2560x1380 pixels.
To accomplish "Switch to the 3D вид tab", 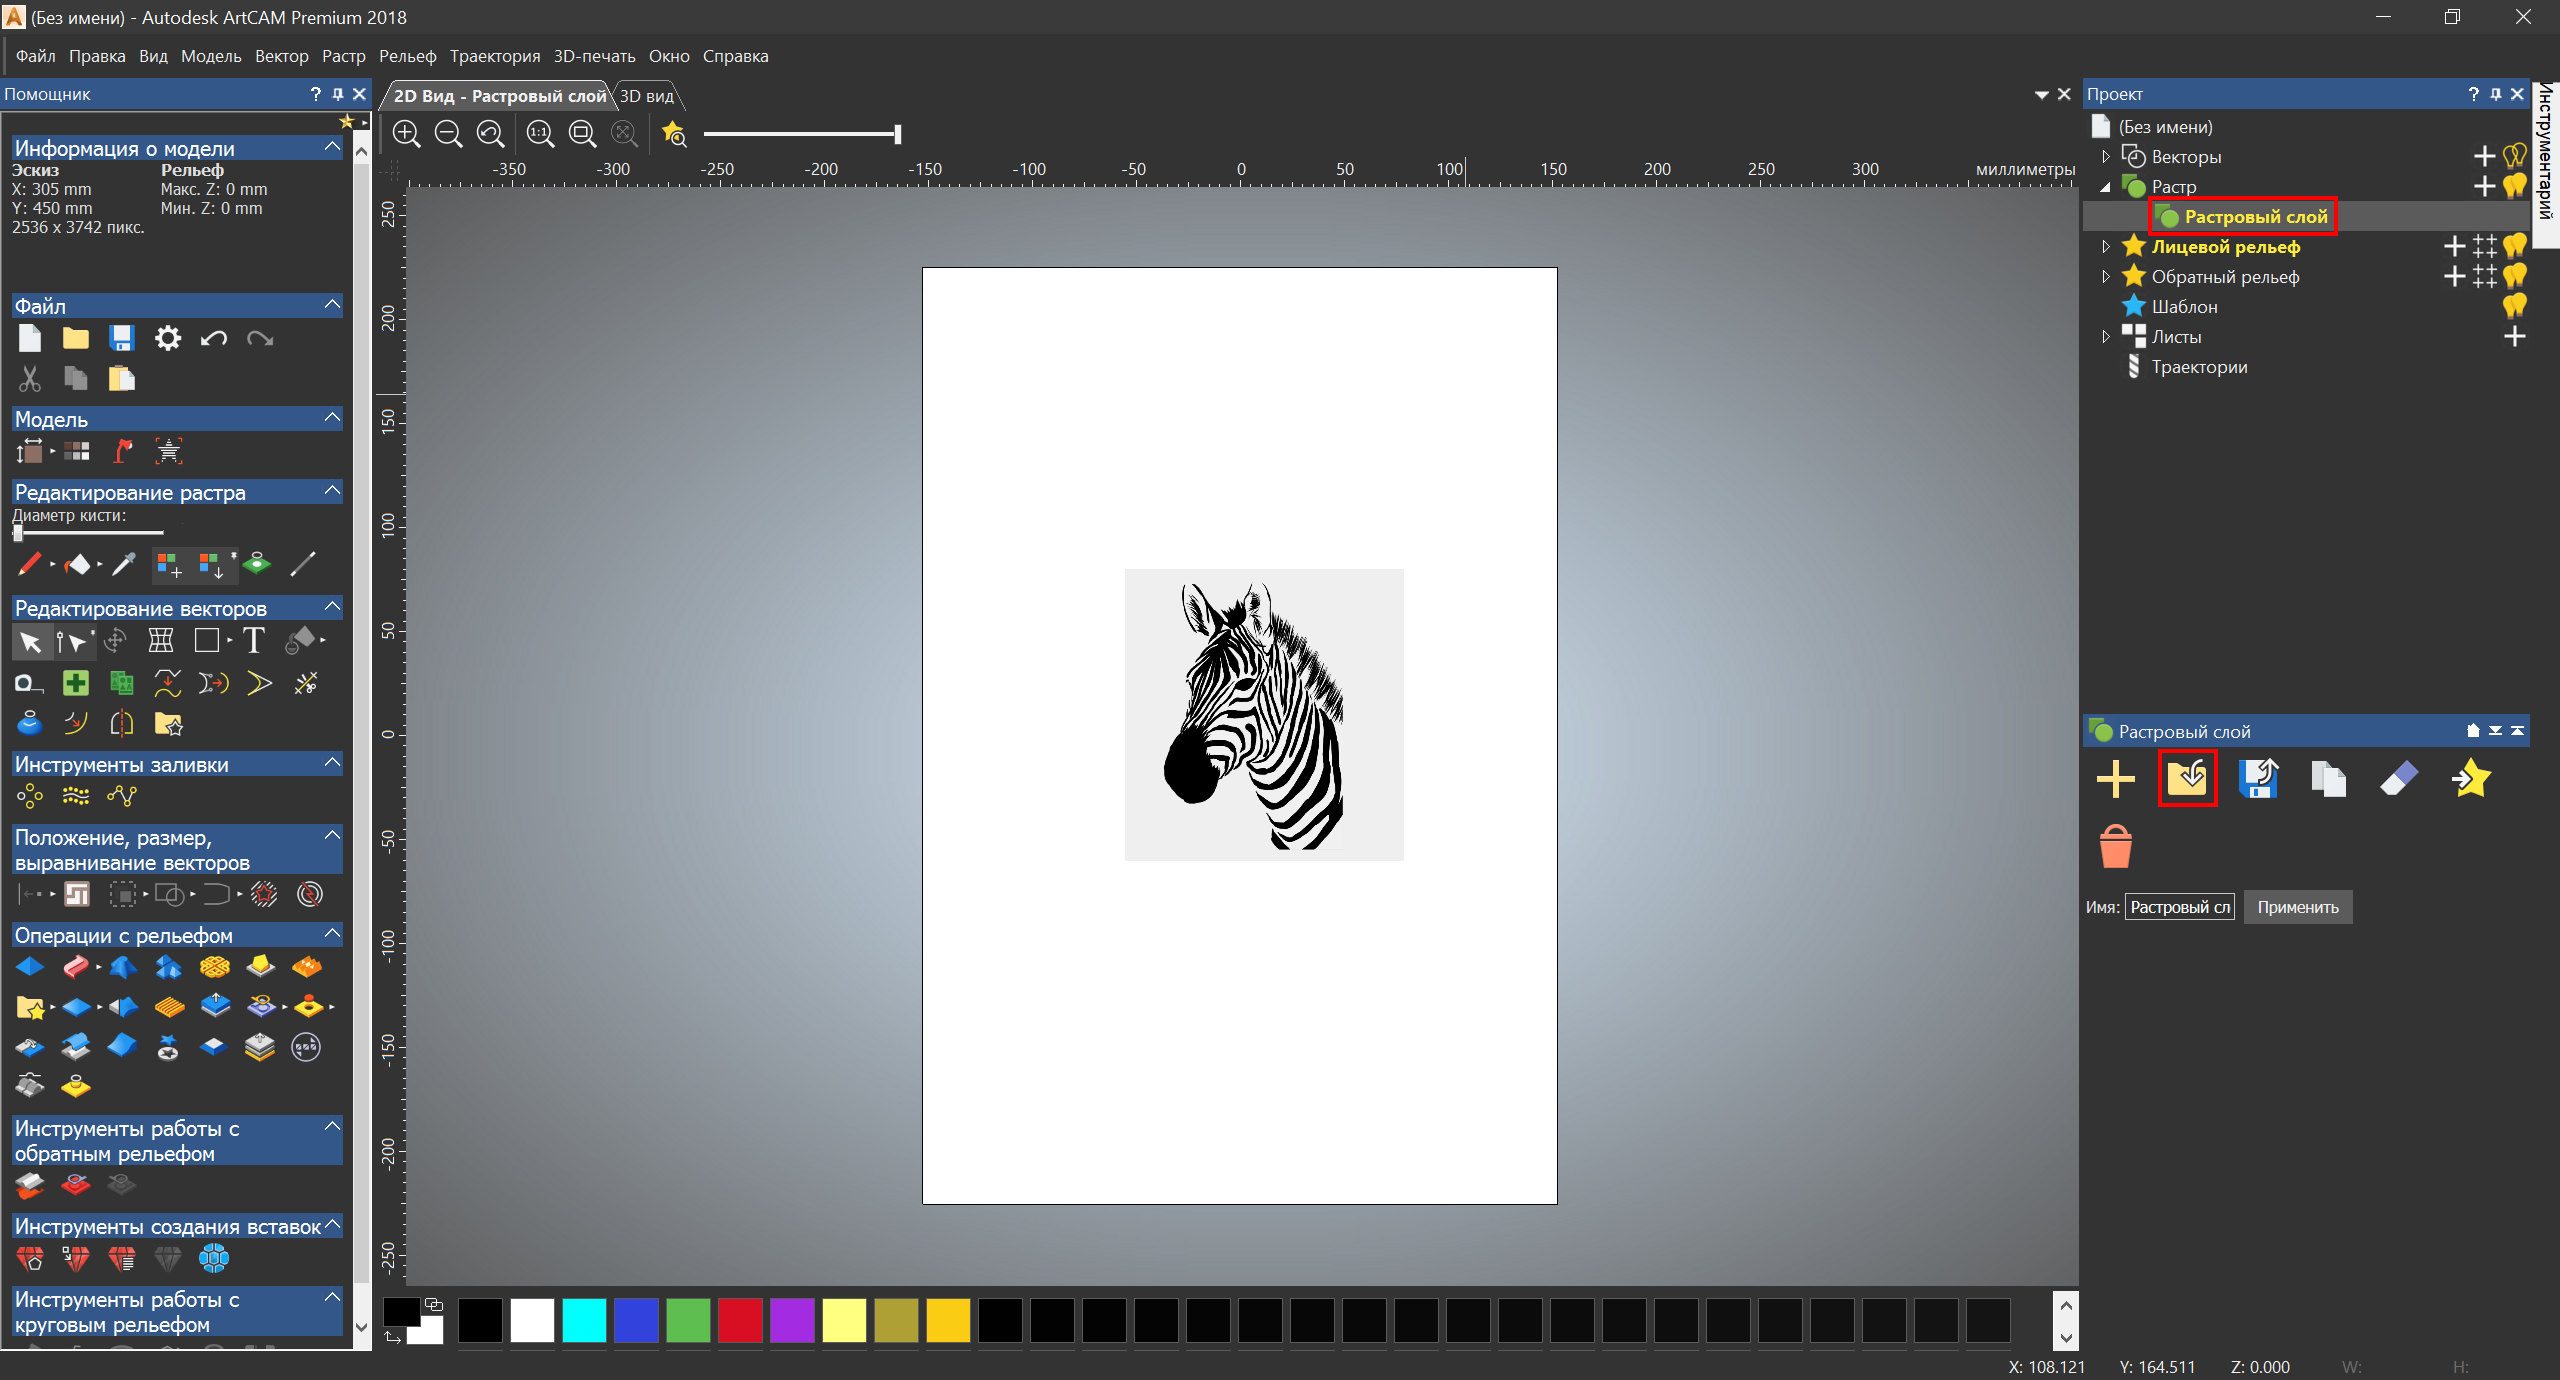I will point(647,96).
